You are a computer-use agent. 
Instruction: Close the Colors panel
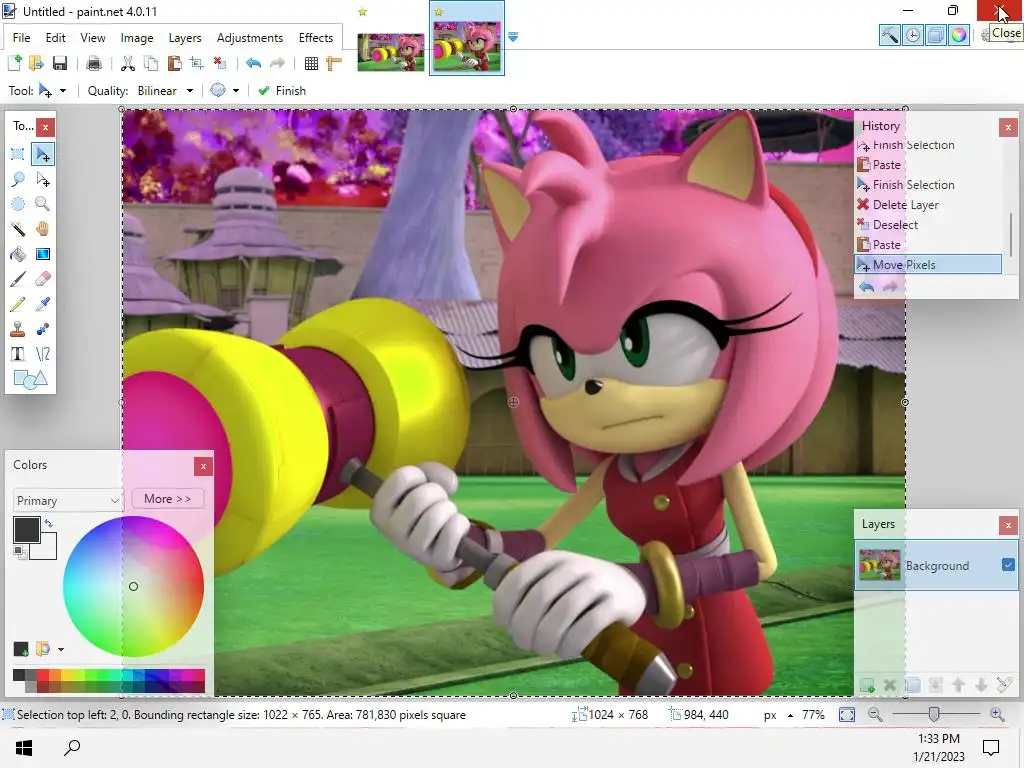click(x=203, y=466)
